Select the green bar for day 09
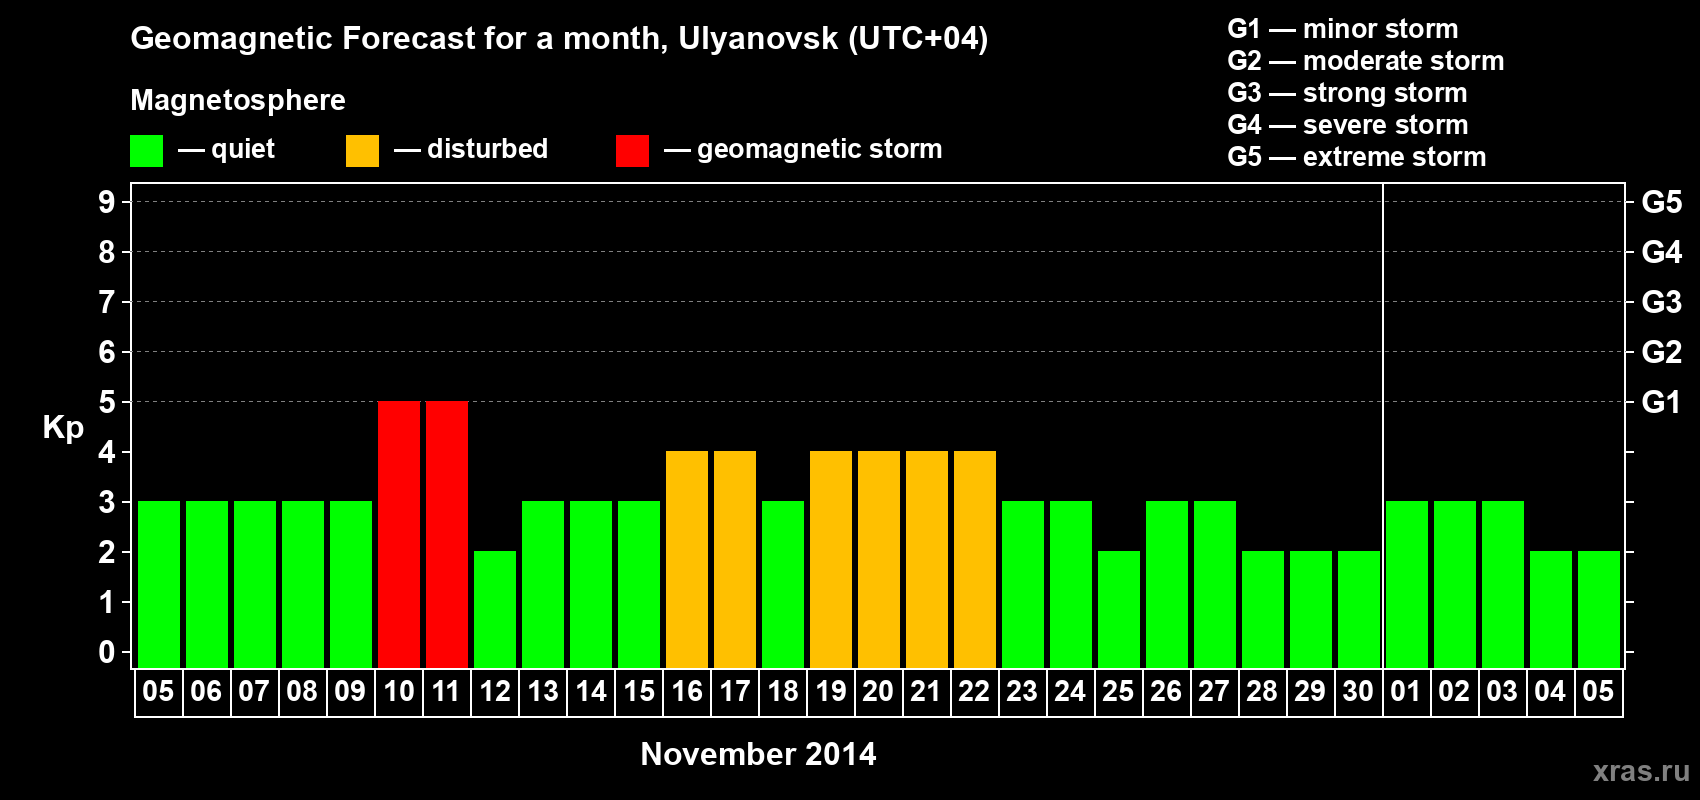 point(351,584)
